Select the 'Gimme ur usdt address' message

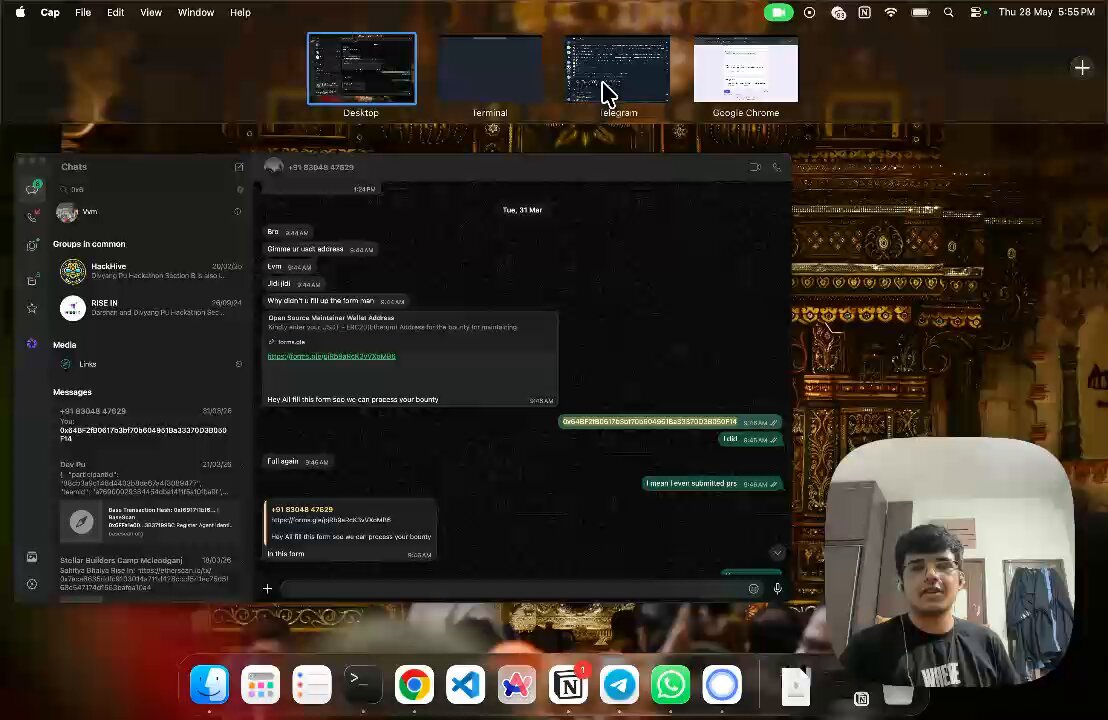click(321, 249)
